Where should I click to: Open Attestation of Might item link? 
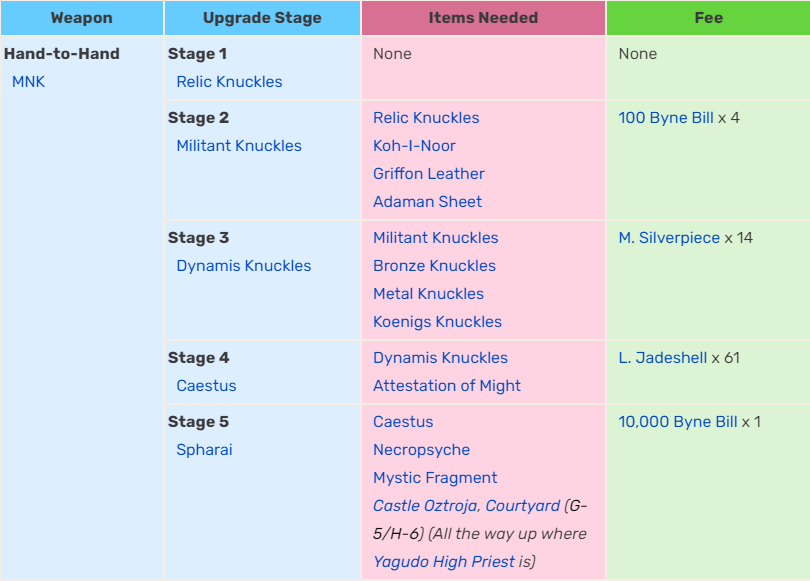[447, 385]
